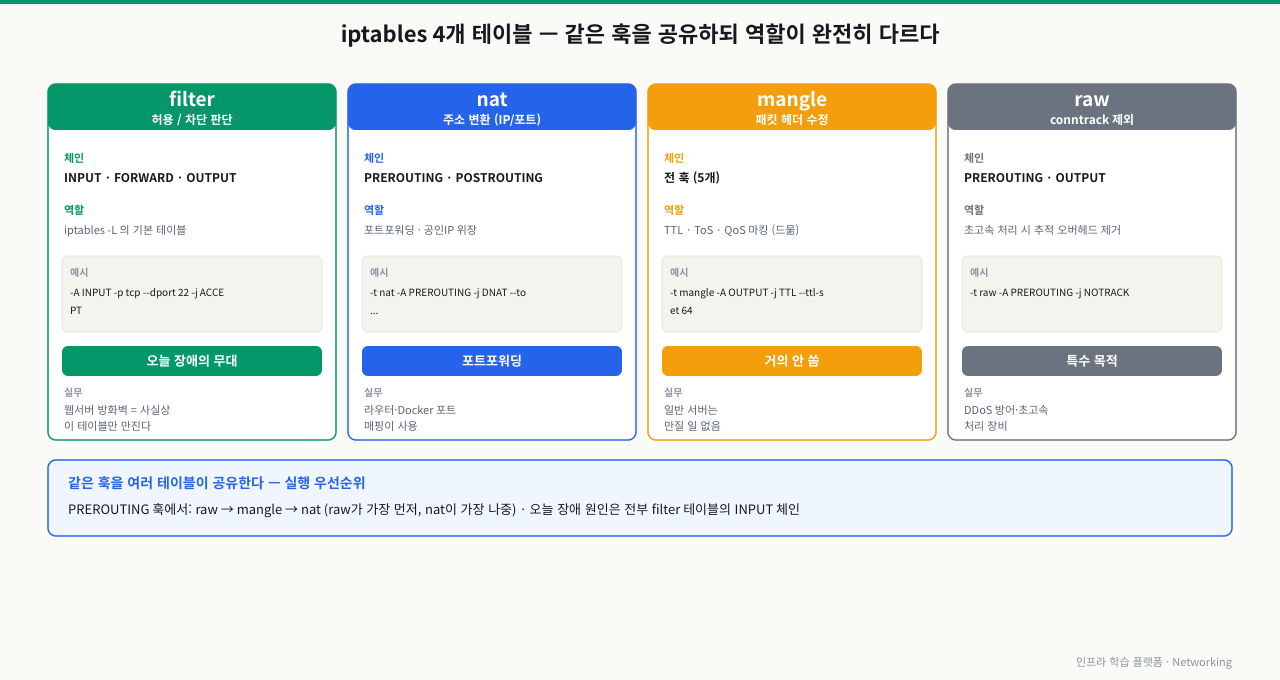Click the filter table header
This screenshot has height=680, width=1280.
[192, 107]
